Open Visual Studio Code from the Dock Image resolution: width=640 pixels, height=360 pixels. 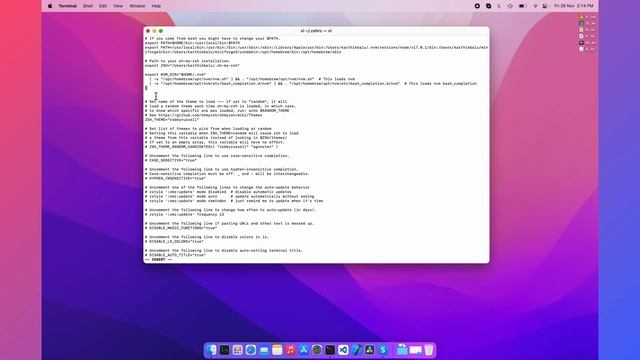pyautogui.click(x=343, y=350)
